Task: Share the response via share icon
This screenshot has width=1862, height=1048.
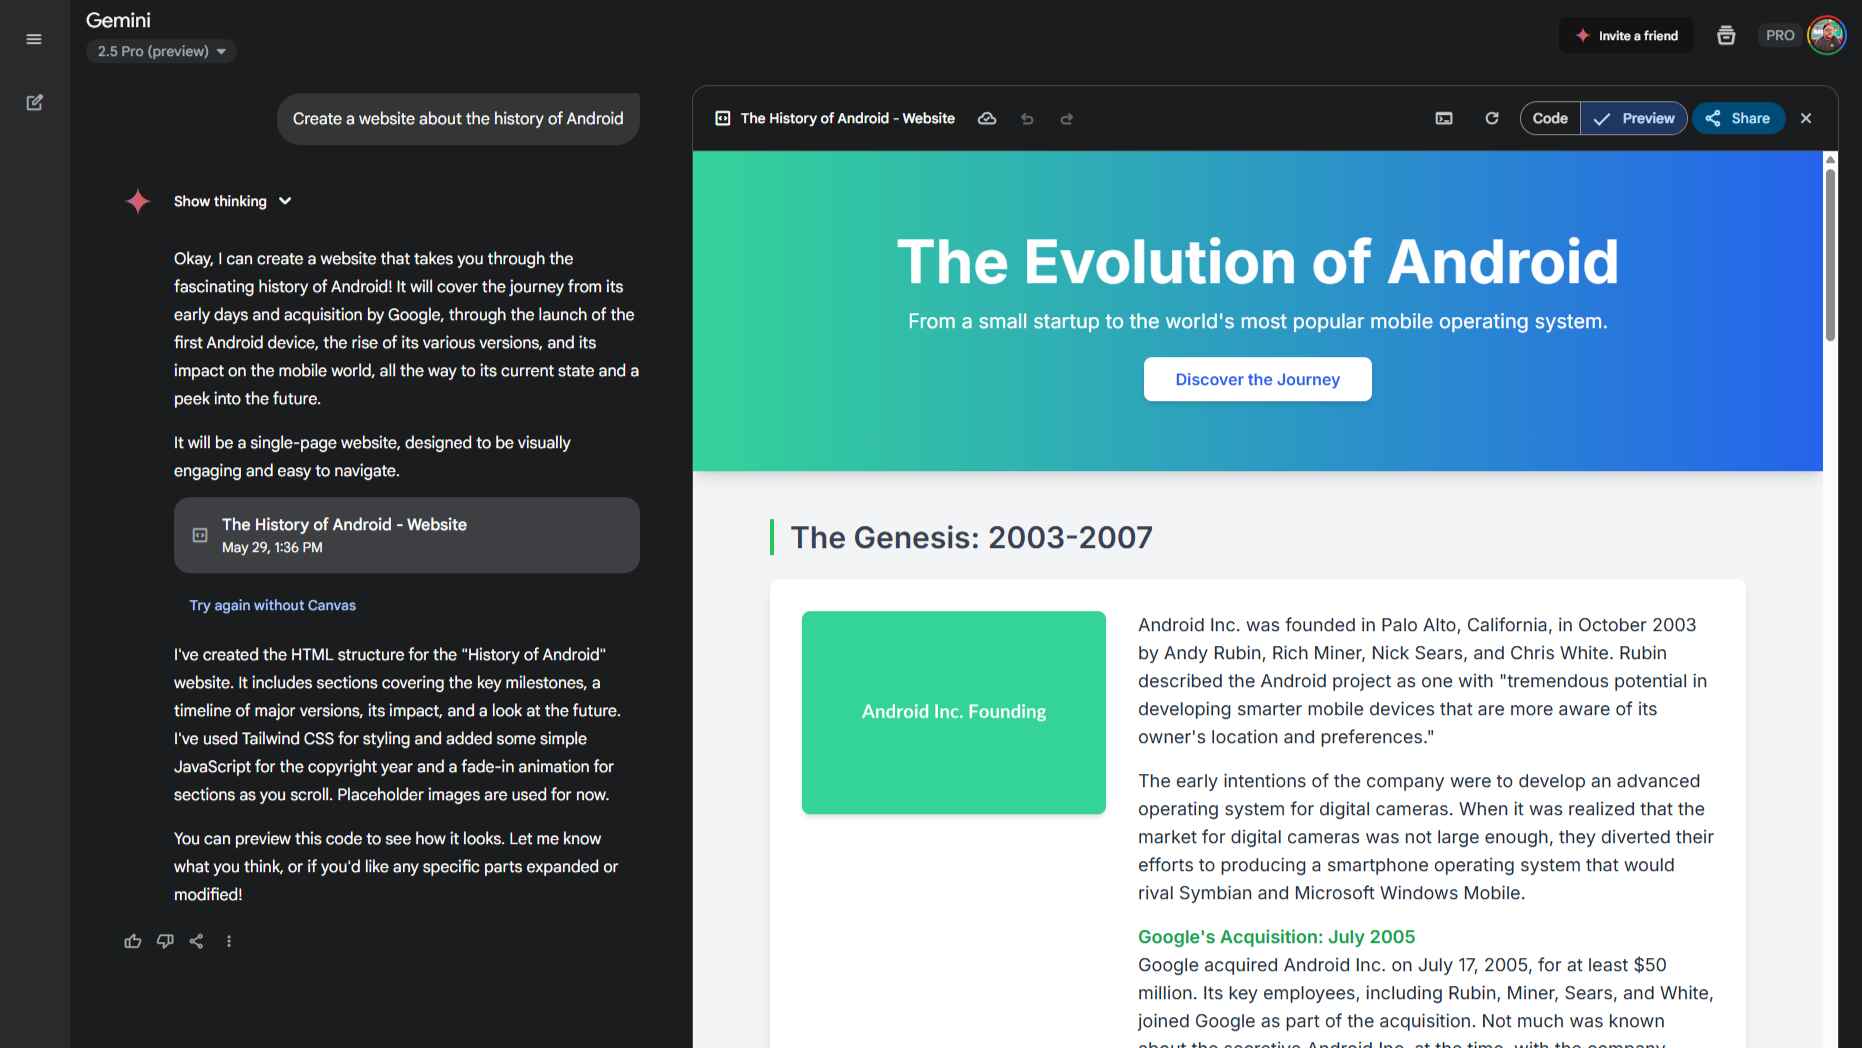Action: coord(197,941)
